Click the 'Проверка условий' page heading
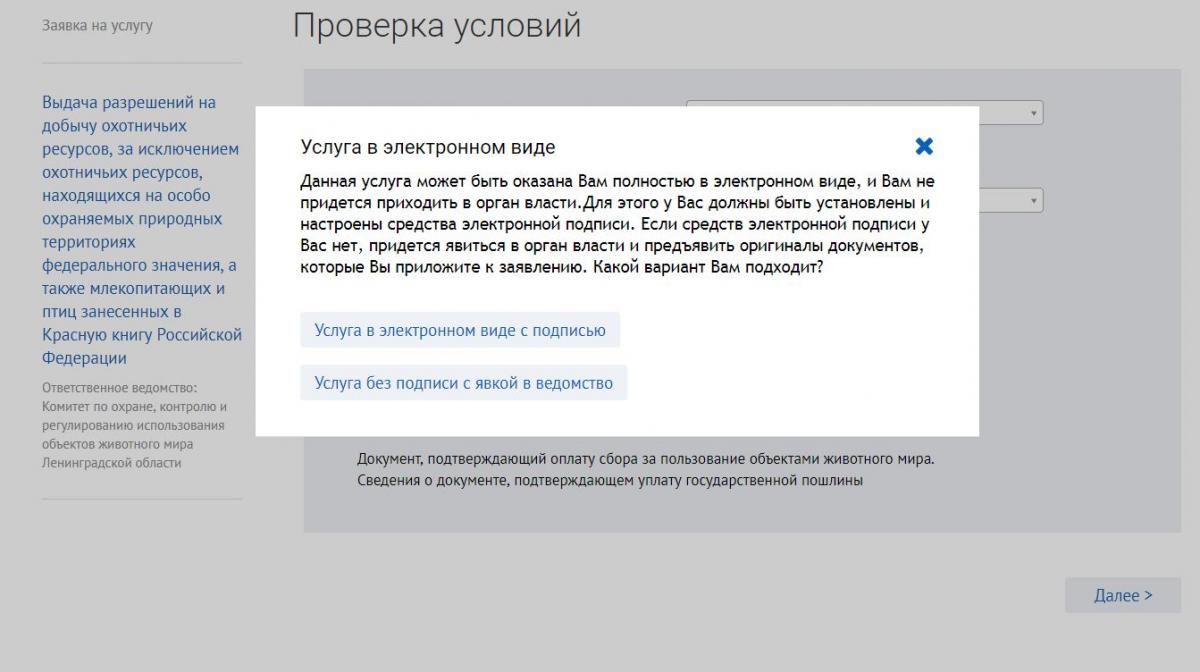Viewport: 1200px width, 672px height. click(x=436, y=26)
